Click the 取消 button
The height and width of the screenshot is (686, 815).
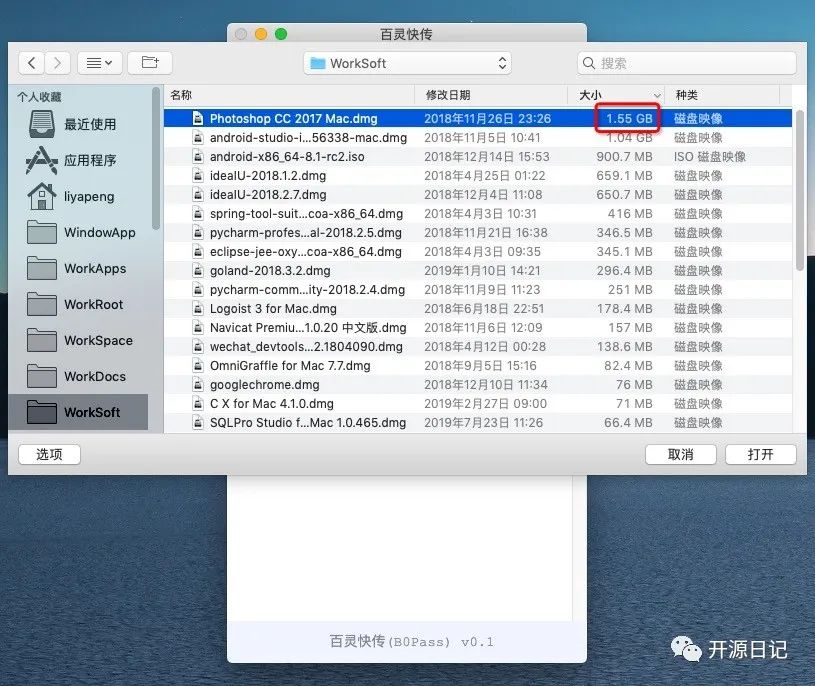point(681,454)
